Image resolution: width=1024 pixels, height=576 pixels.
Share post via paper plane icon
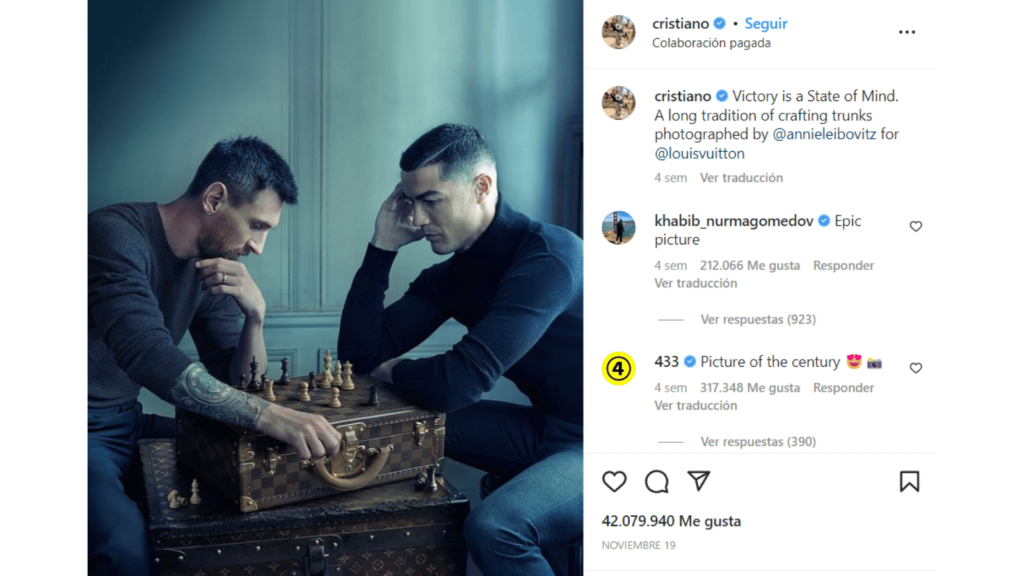tap(699, 481)
